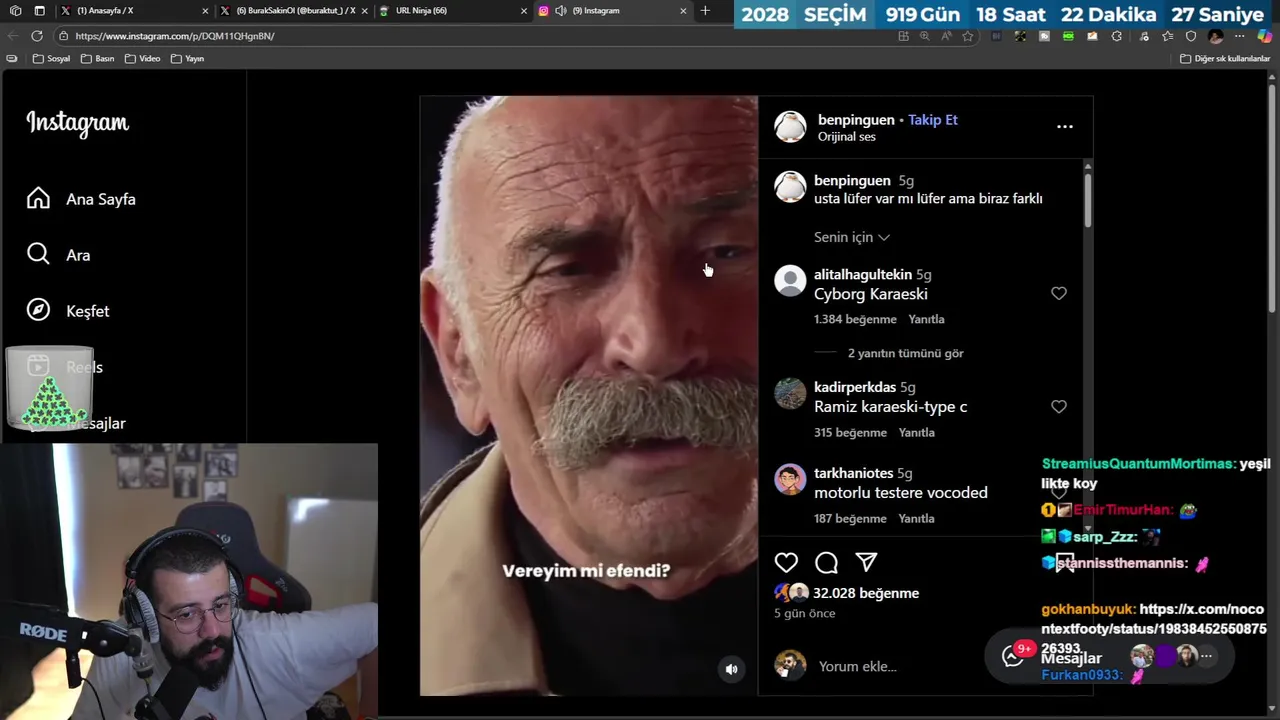Open Ana Sayfa in Instagram sidebar
Screen dimensions: 1280x720
(x=81, y=199)
